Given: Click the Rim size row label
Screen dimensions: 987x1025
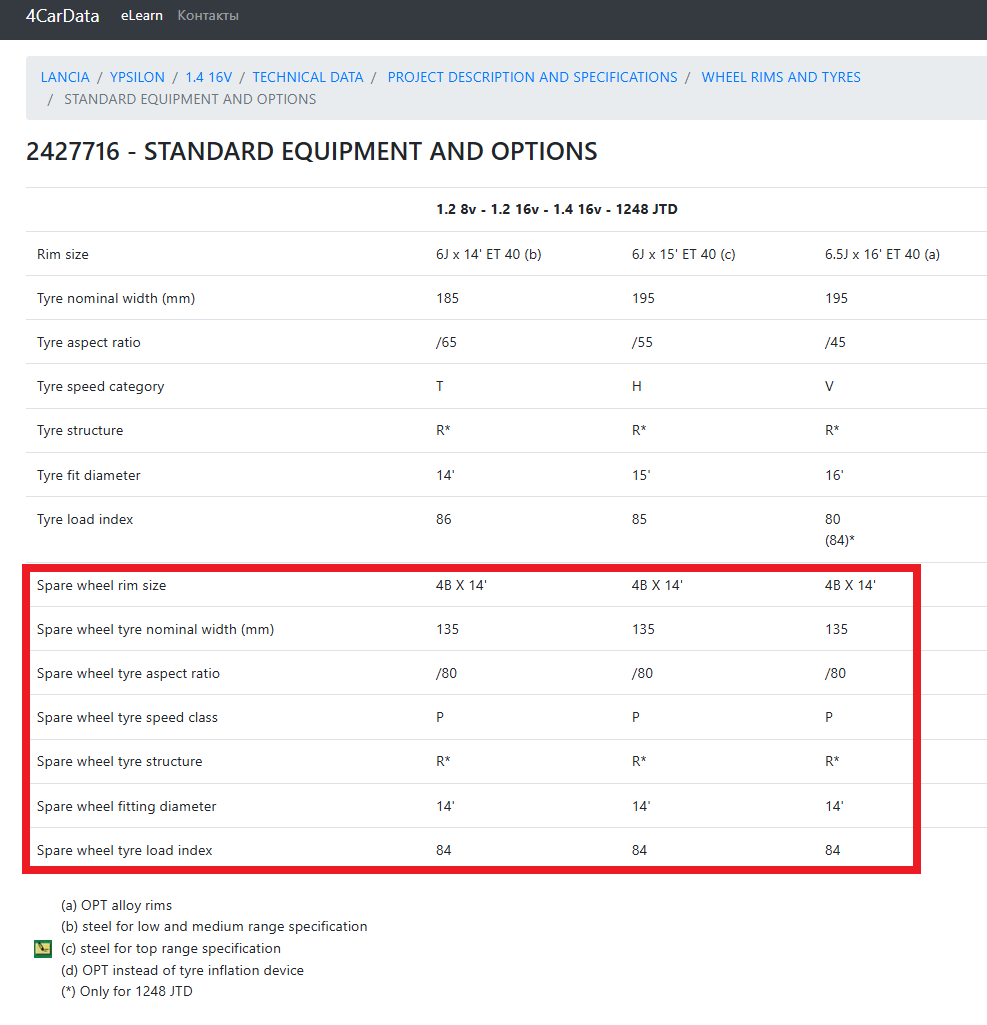Looking at the screenshot, I should click(x=63, y=254).
